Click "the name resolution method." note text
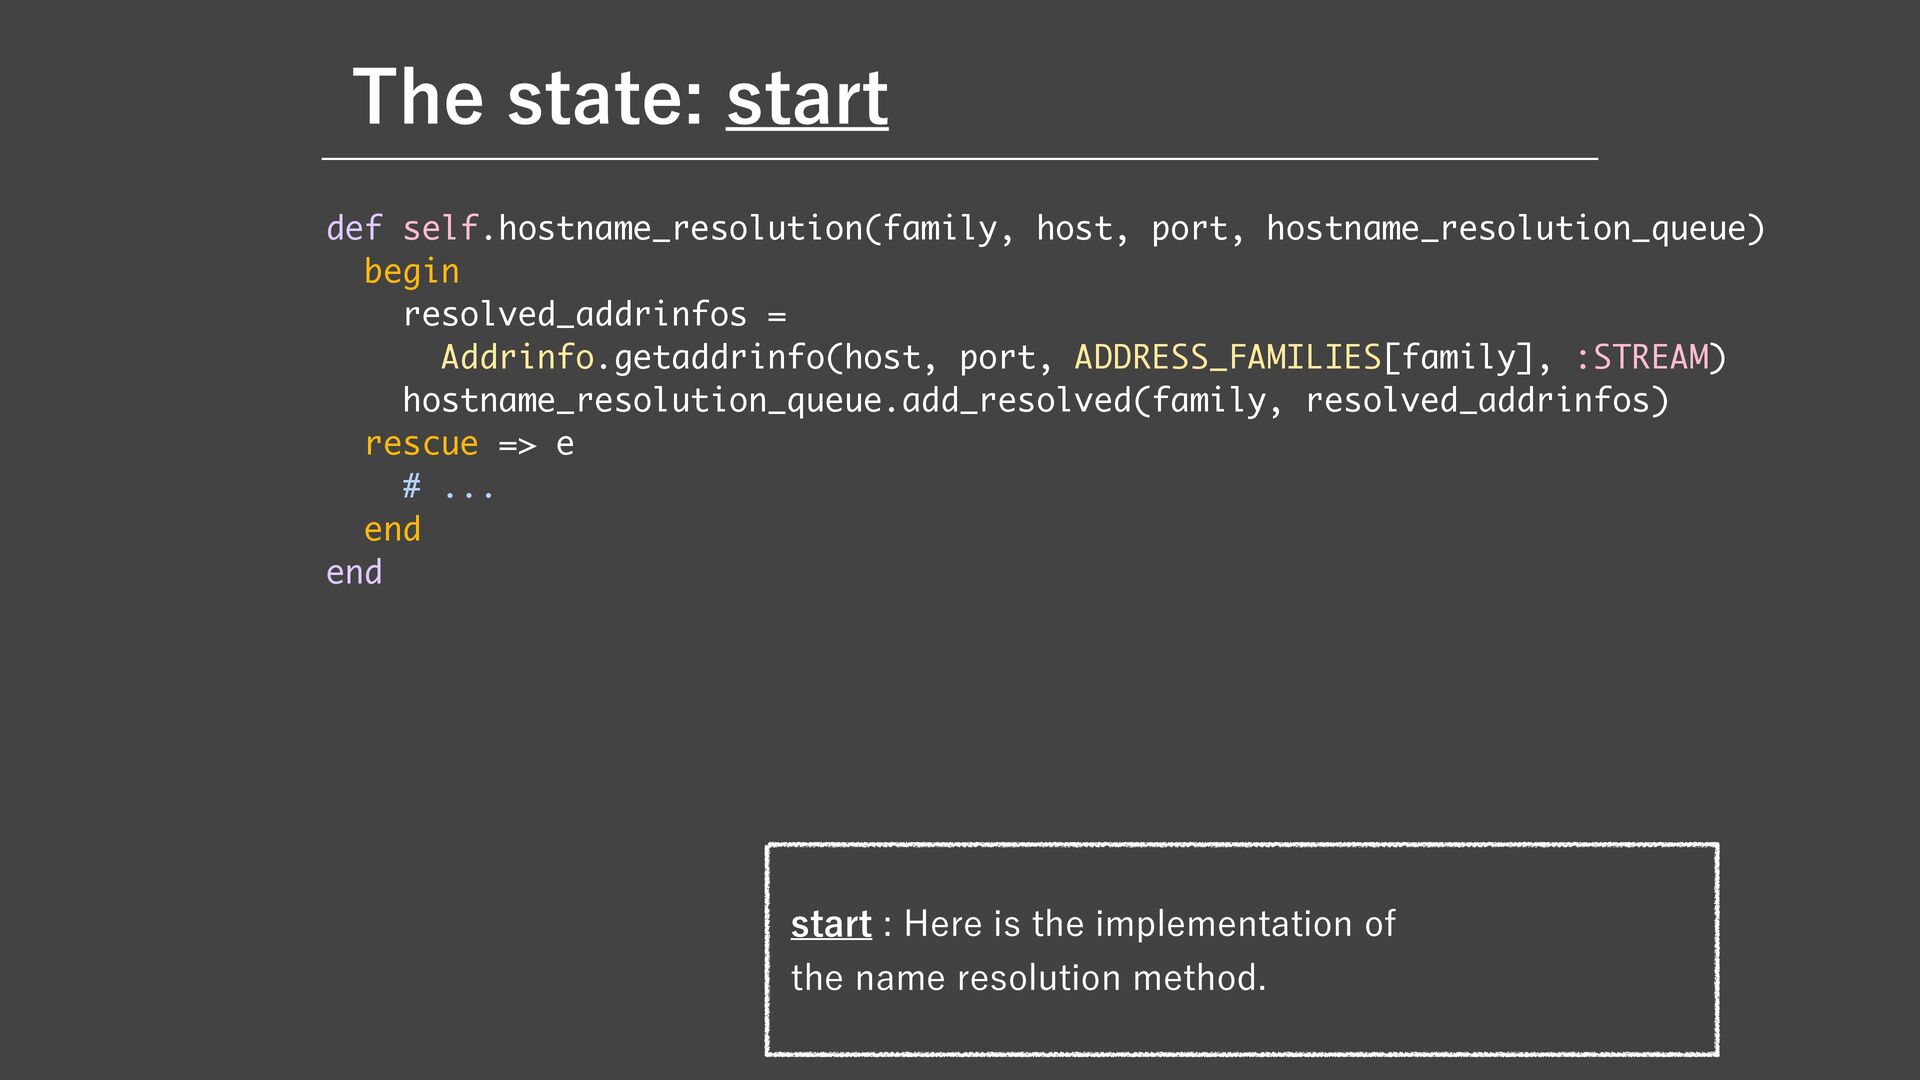Viewport: 1920px width, 1080px height. coord(1028,978)
